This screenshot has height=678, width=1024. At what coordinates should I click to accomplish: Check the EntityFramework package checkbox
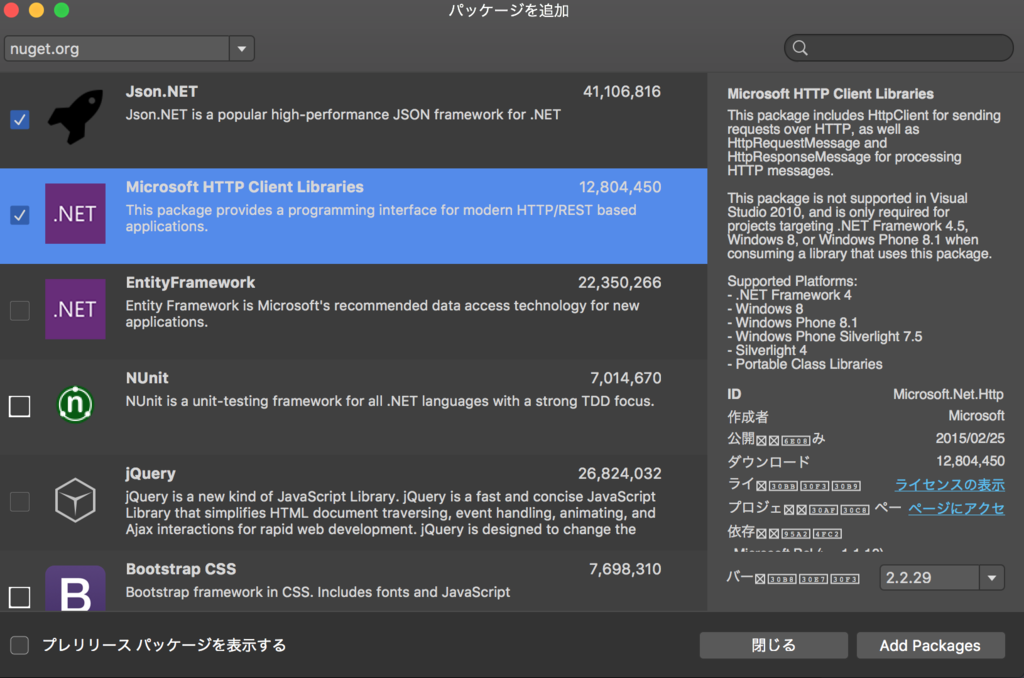(x=20, y=310)
